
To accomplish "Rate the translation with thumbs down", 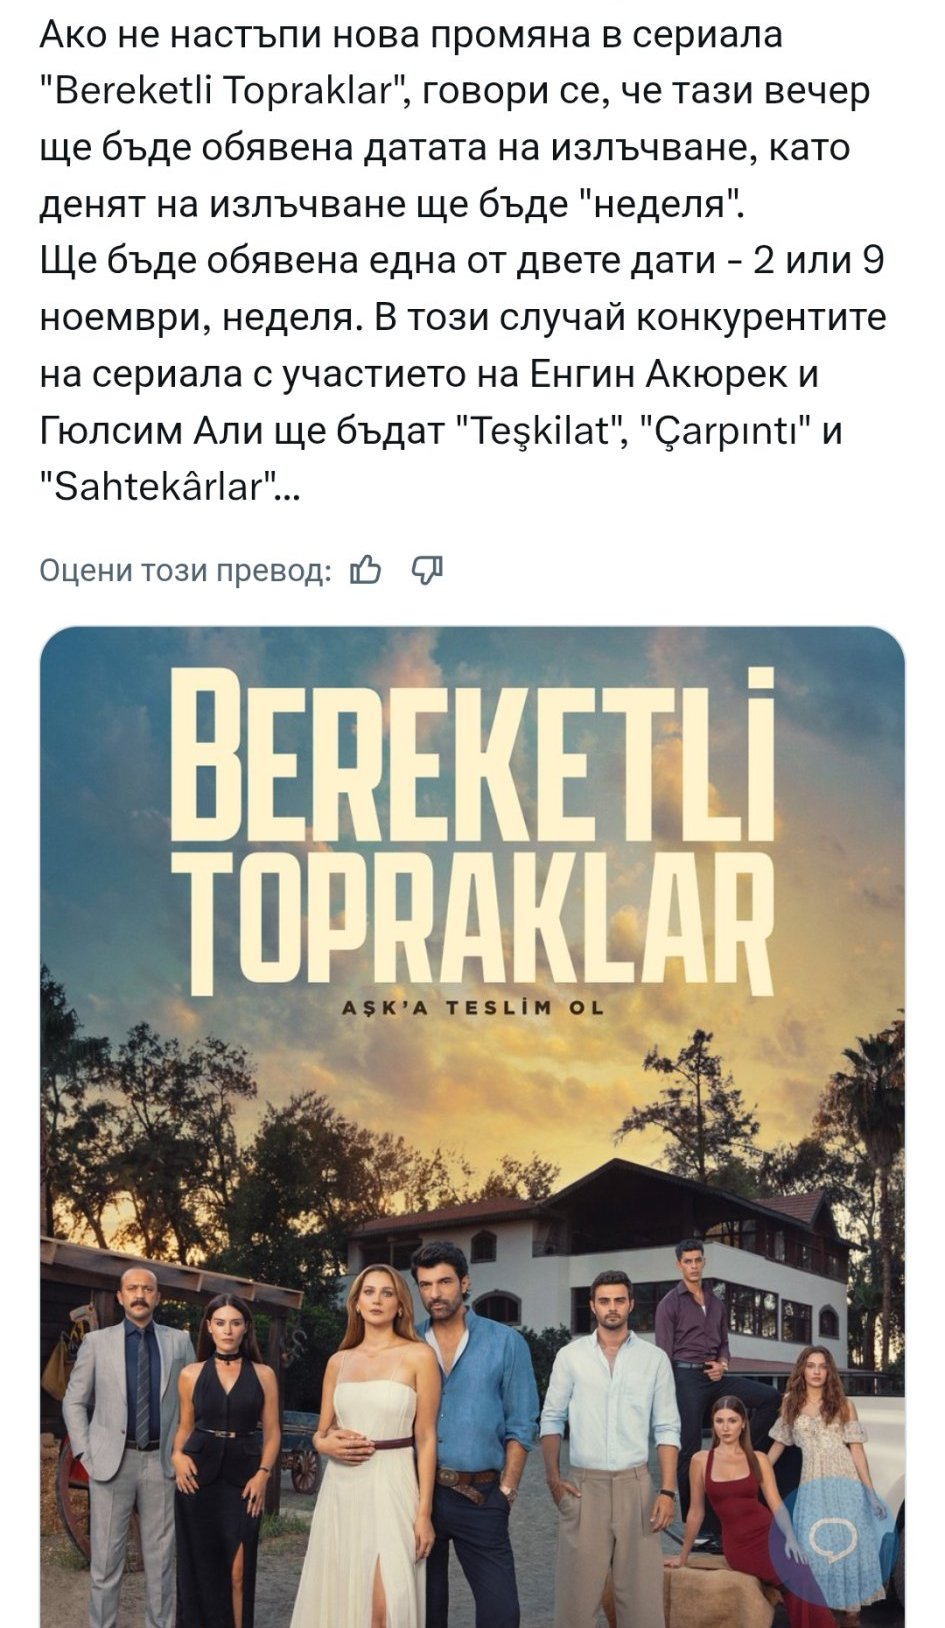I will [427, 571].
